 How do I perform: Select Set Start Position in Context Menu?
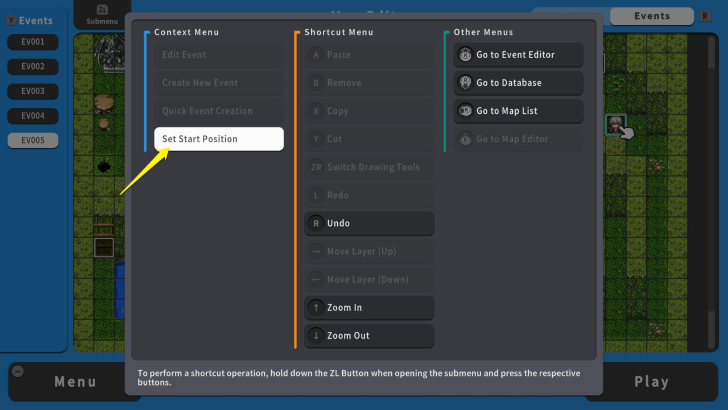point(219,139)
